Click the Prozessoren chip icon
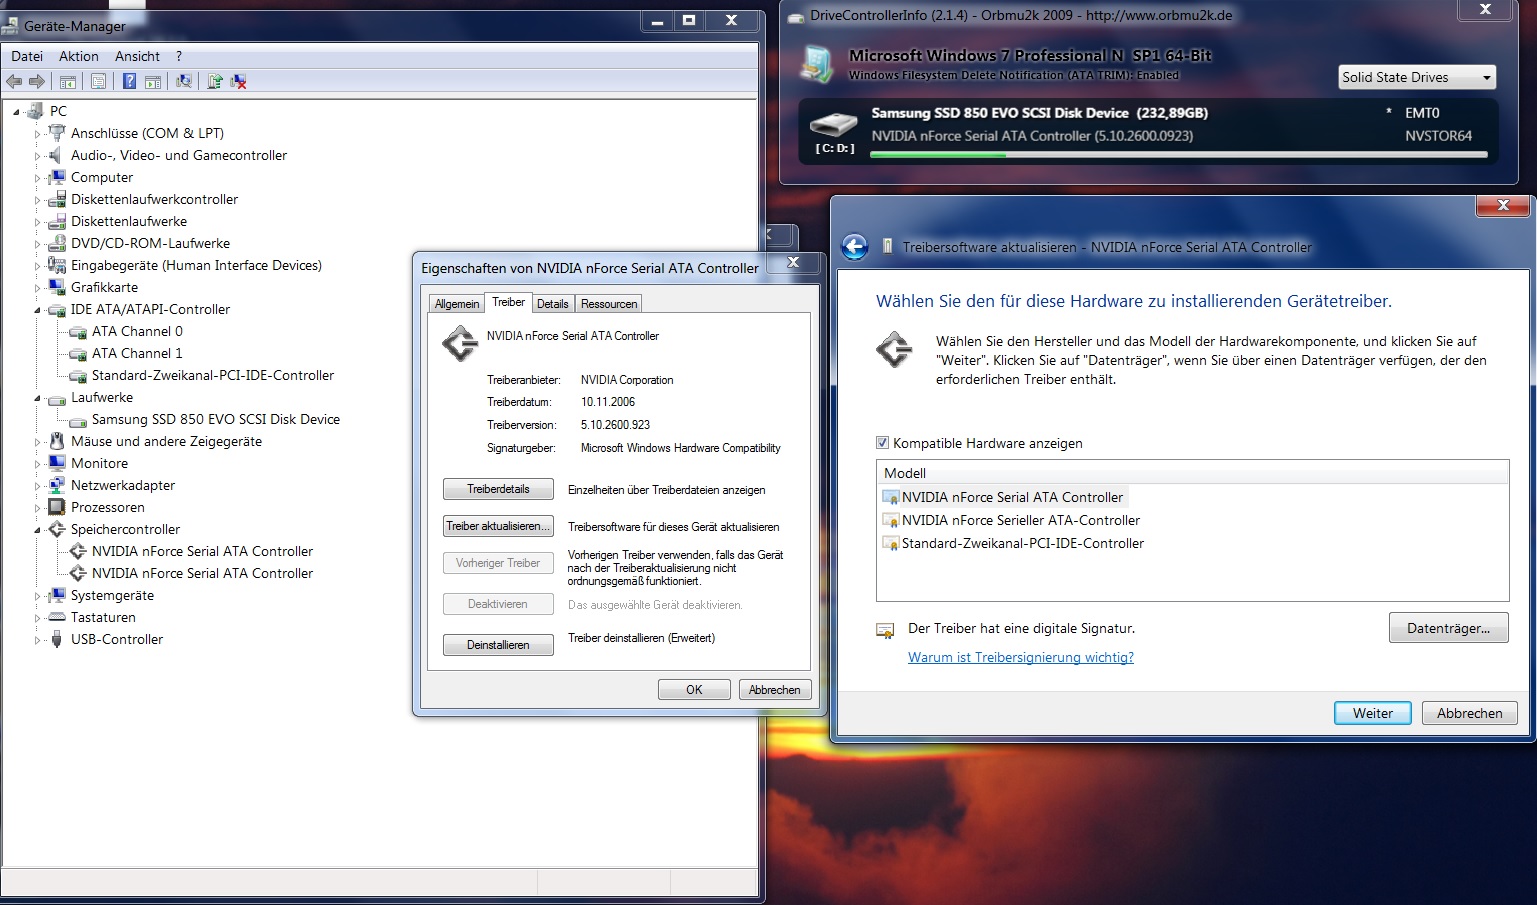 pyautogui.click(x=57, y=507)
